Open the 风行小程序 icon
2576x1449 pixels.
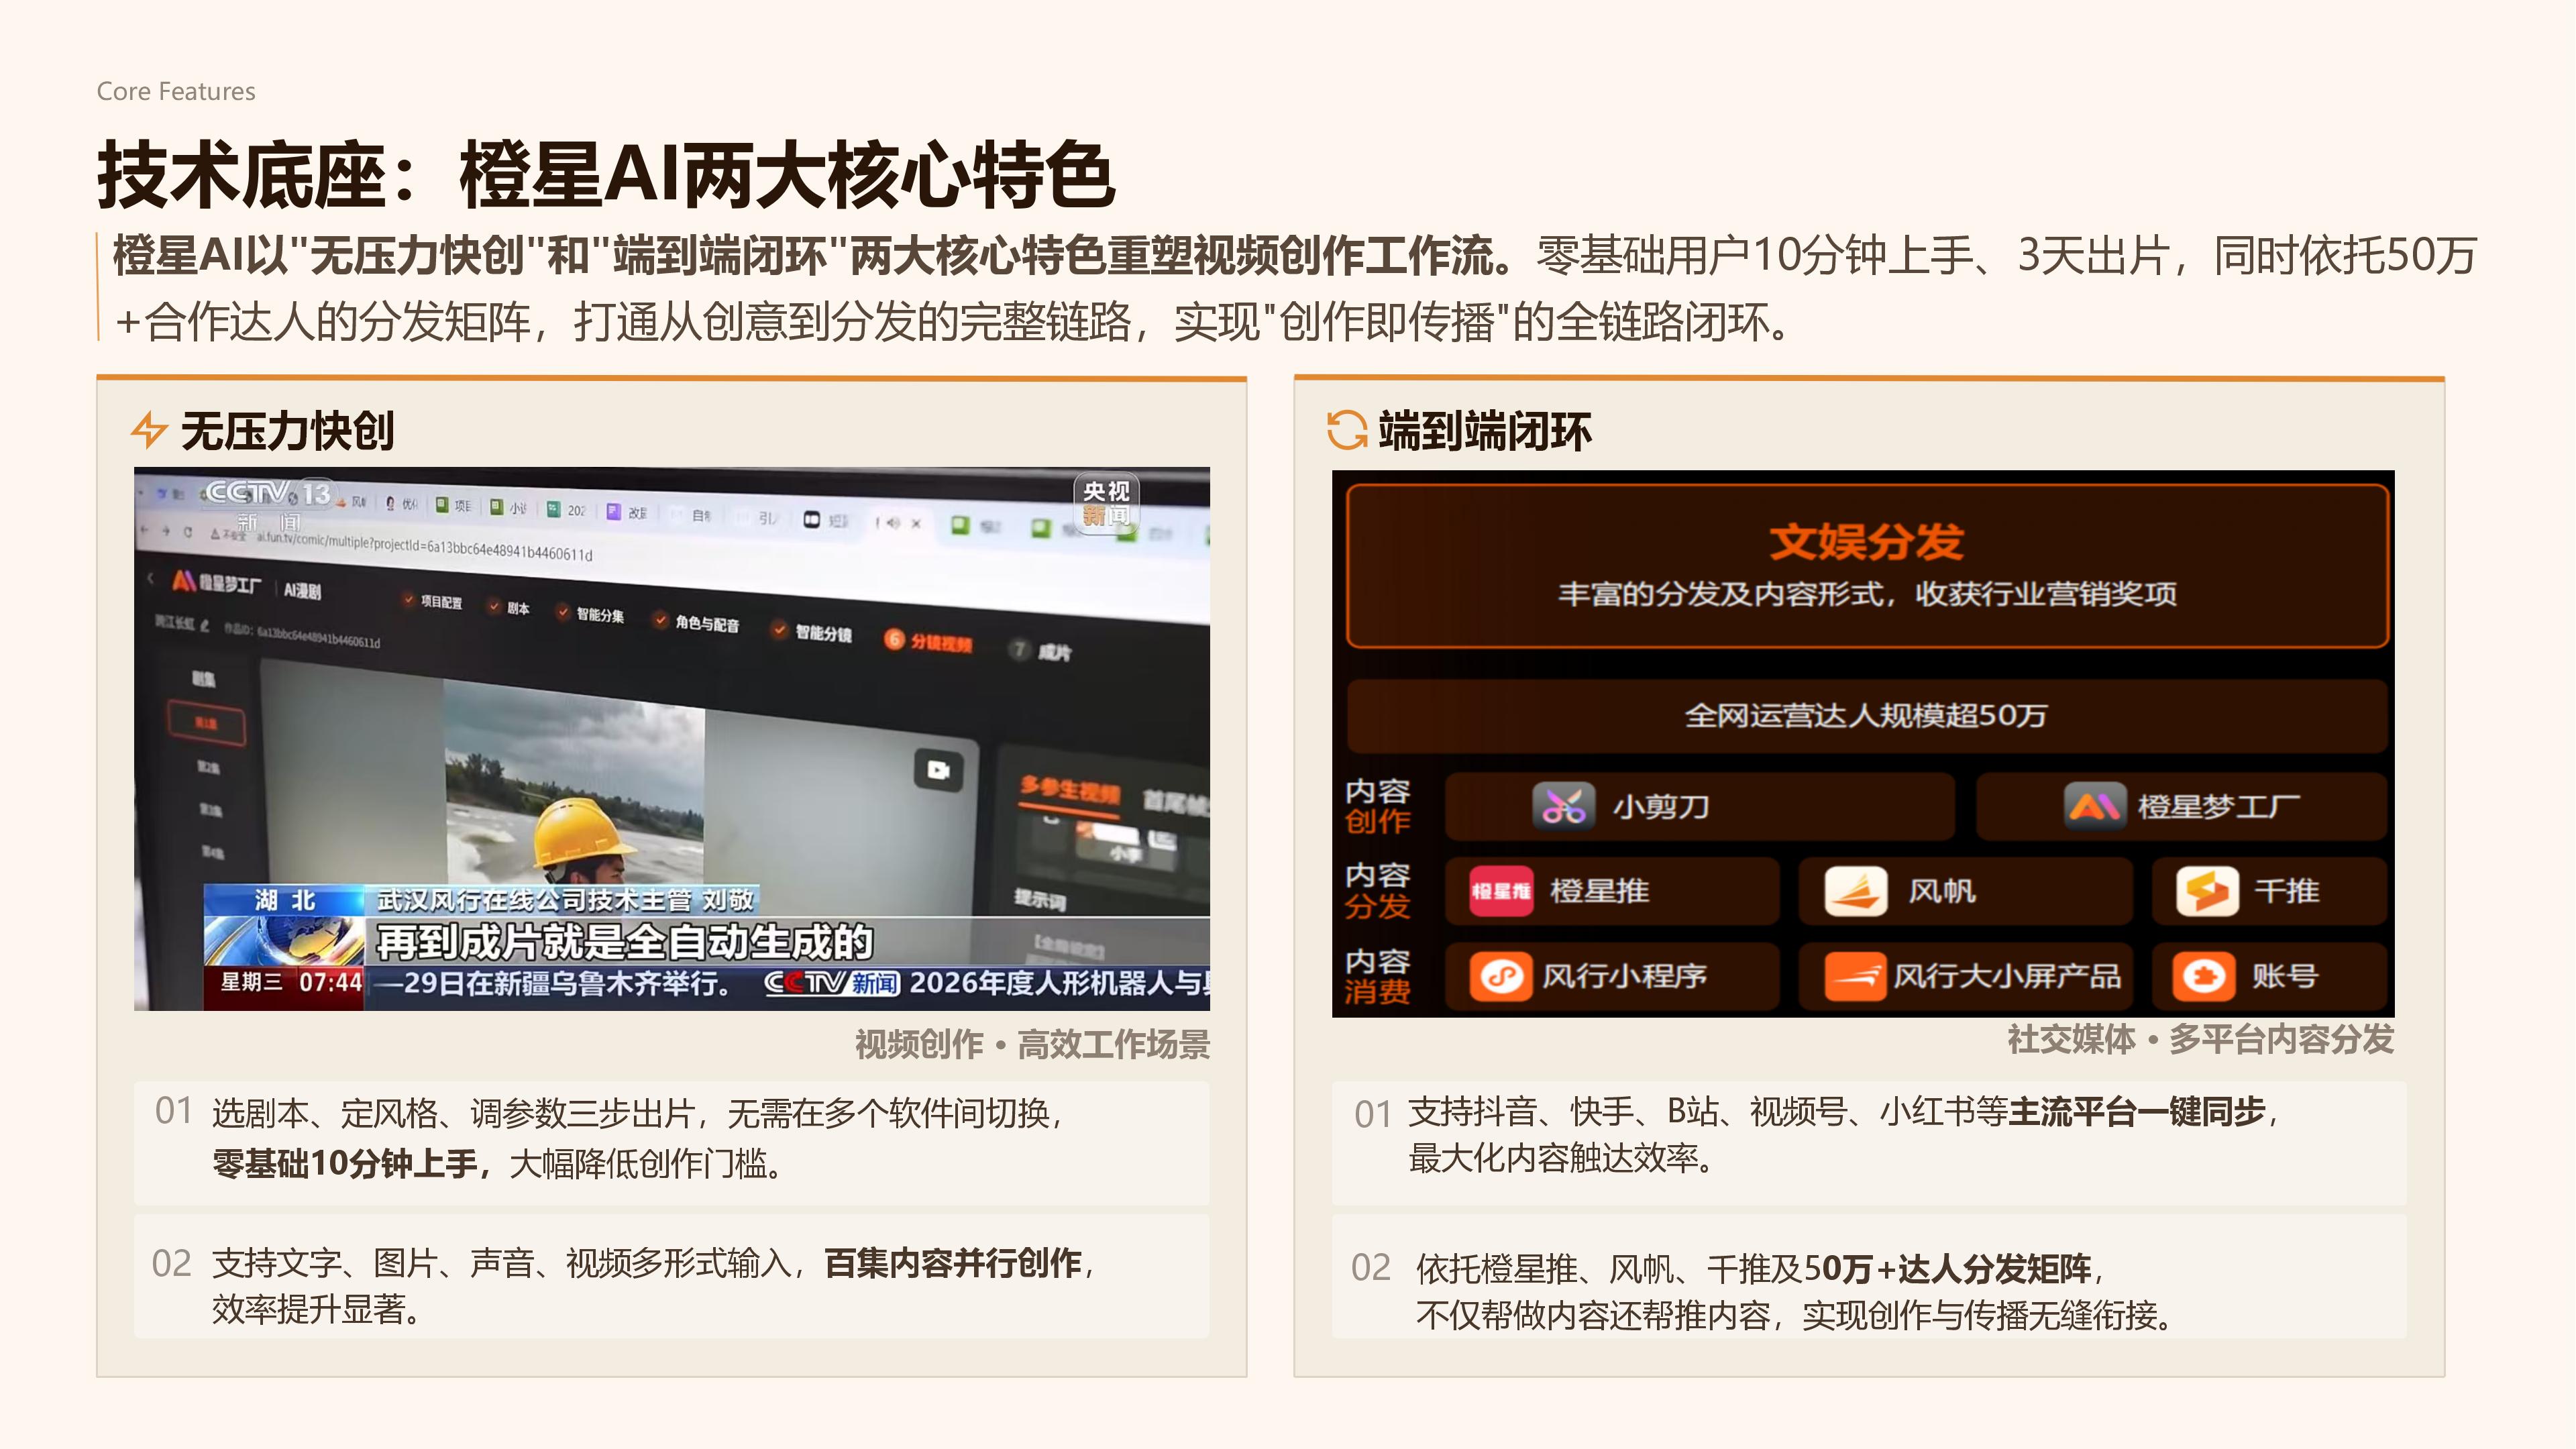click(1500, 976)
